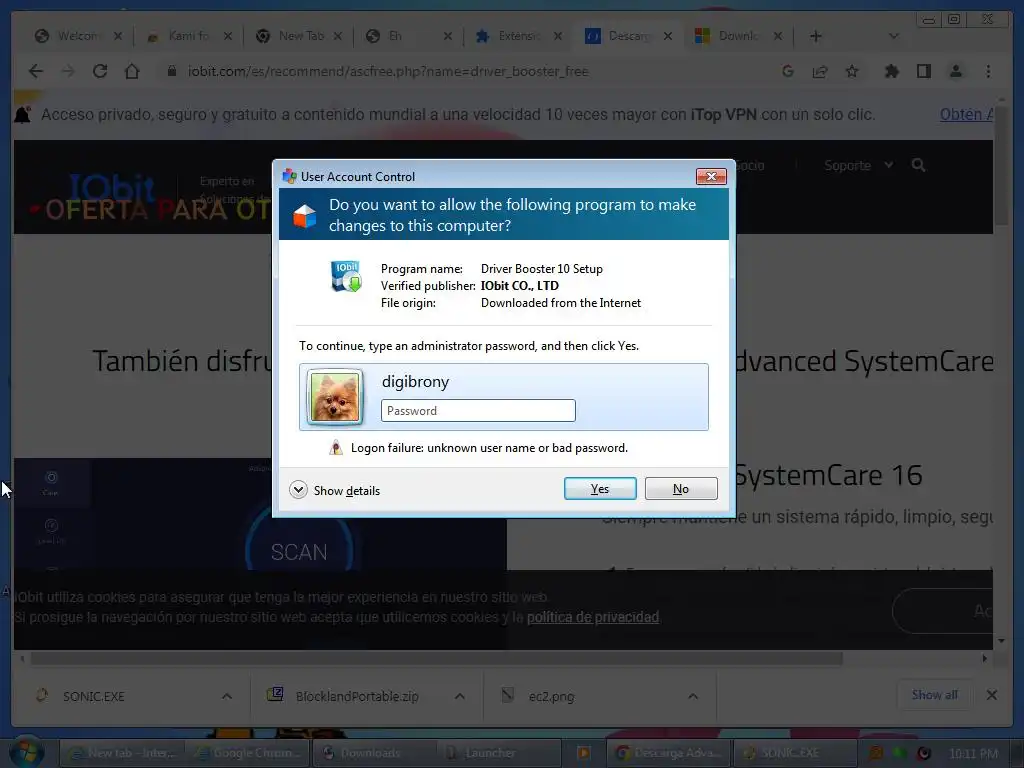Open a new Chrome tab with plus

point(816,36)
